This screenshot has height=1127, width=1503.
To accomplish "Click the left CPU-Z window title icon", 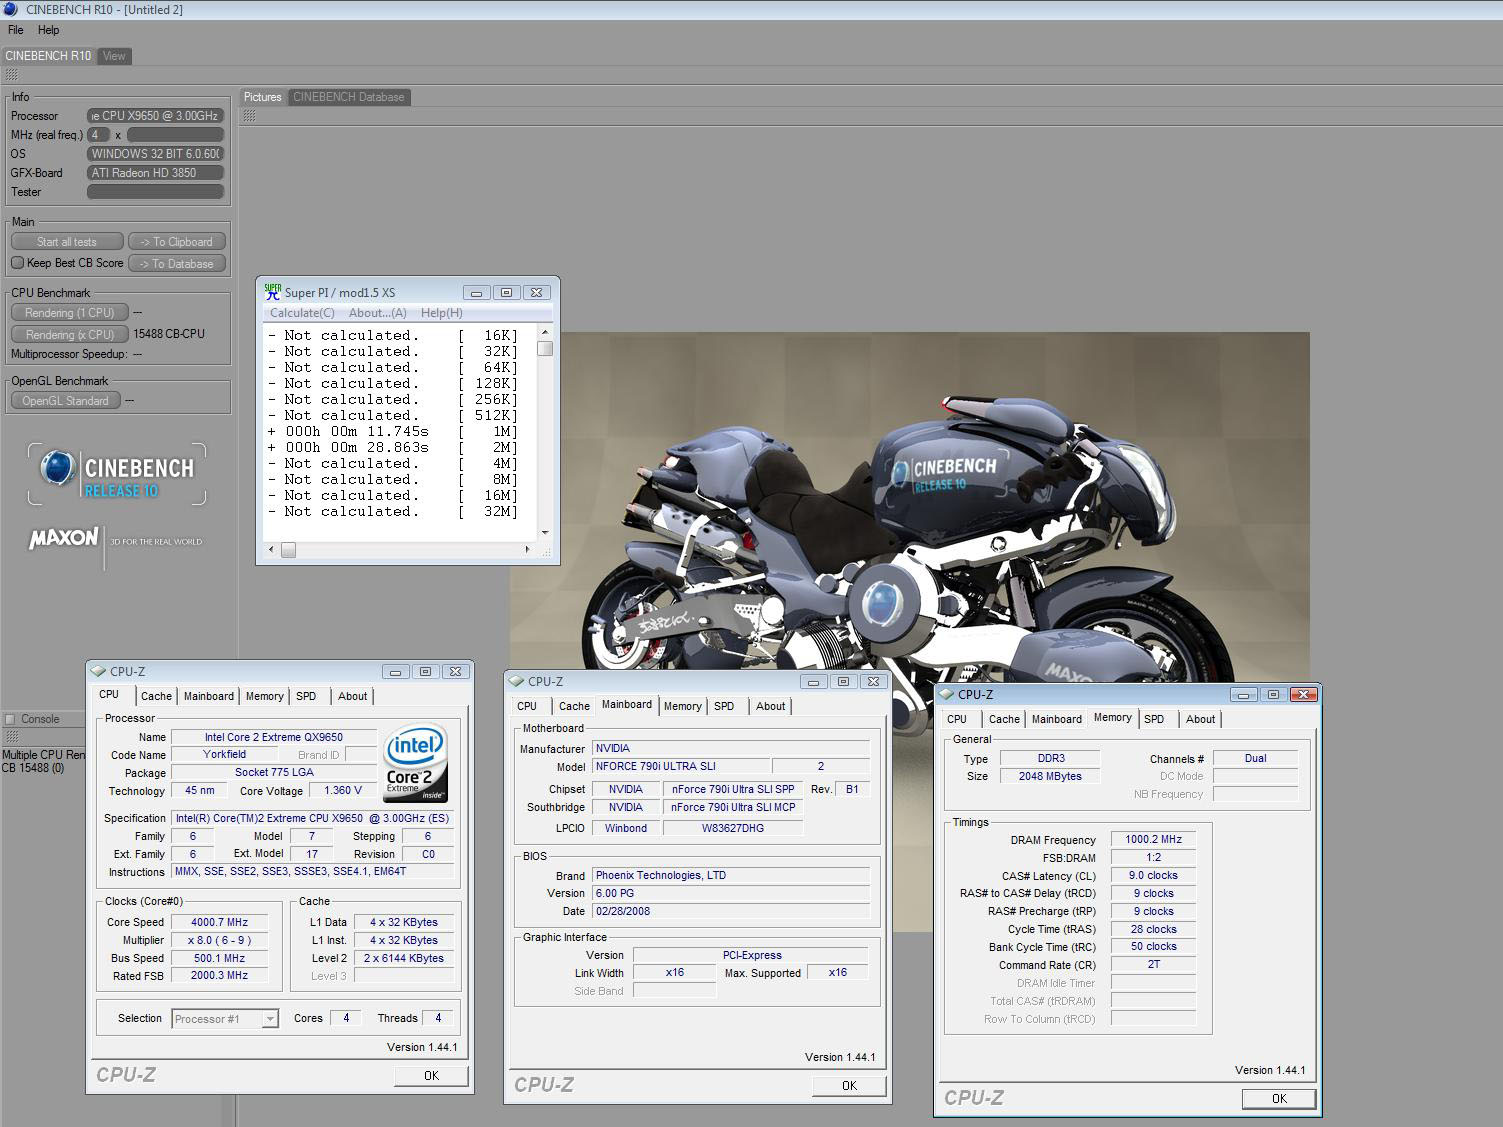I will point(98,671).
